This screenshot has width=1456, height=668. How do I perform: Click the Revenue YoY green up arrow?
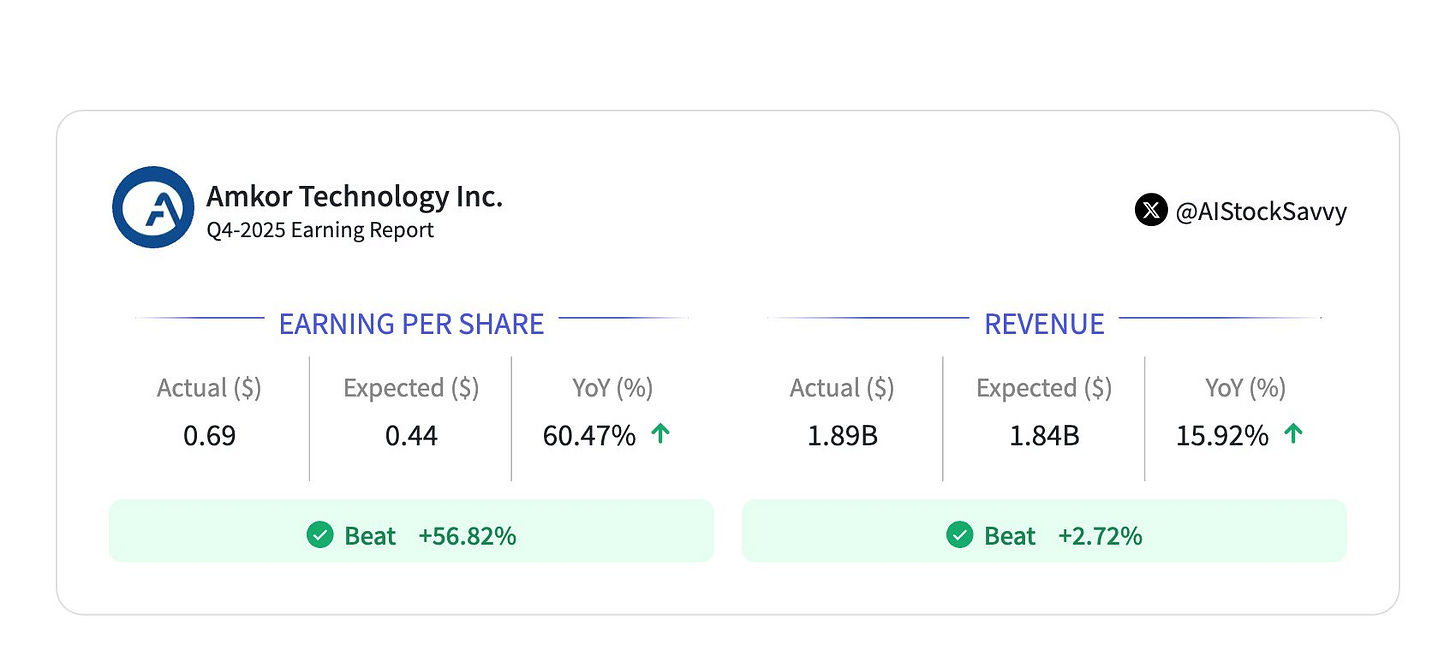pos(1293,434)
